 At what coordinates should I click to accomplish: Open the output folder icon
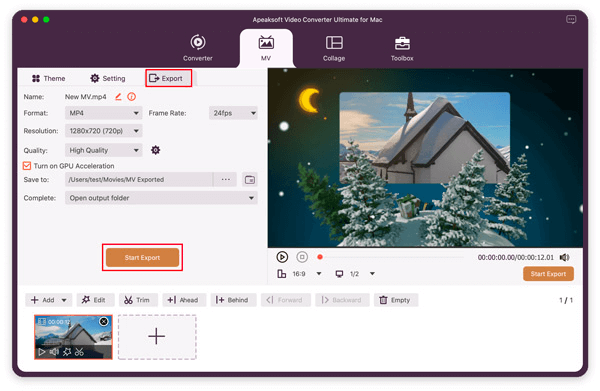(250, 179)
